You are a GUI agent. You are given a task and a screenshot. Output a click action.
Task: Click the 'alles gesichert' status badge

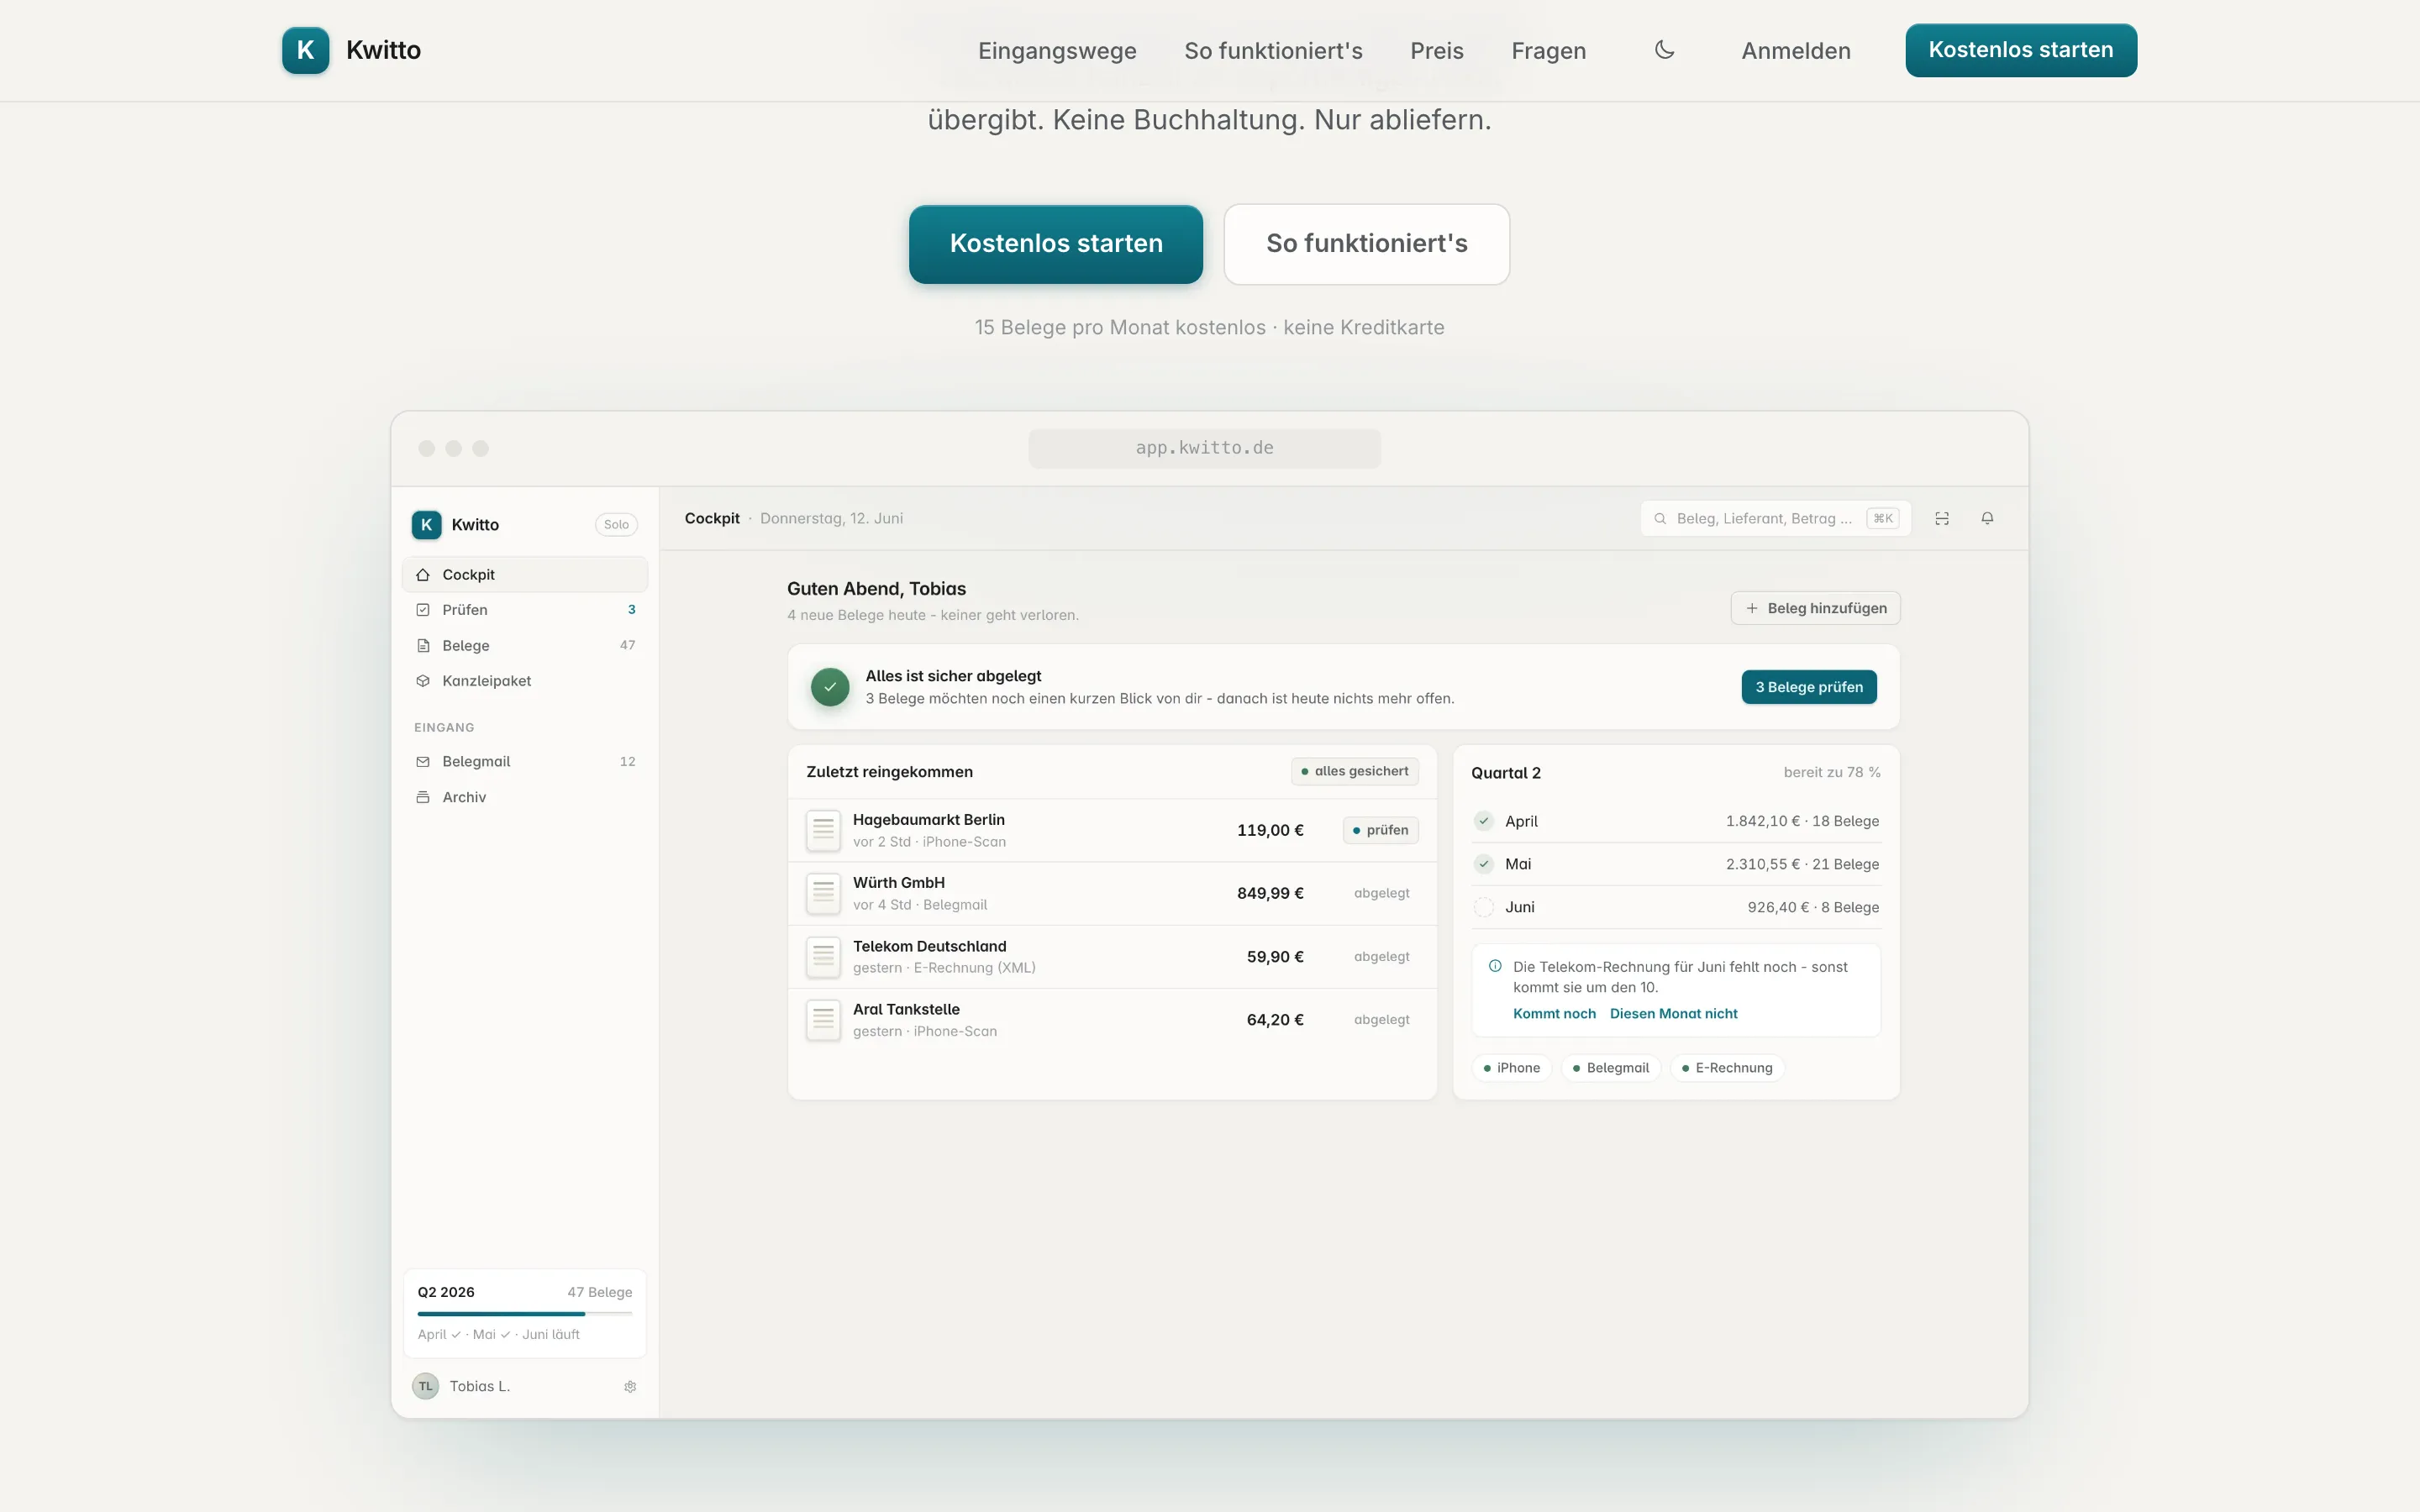click(x=1355, y=771)
